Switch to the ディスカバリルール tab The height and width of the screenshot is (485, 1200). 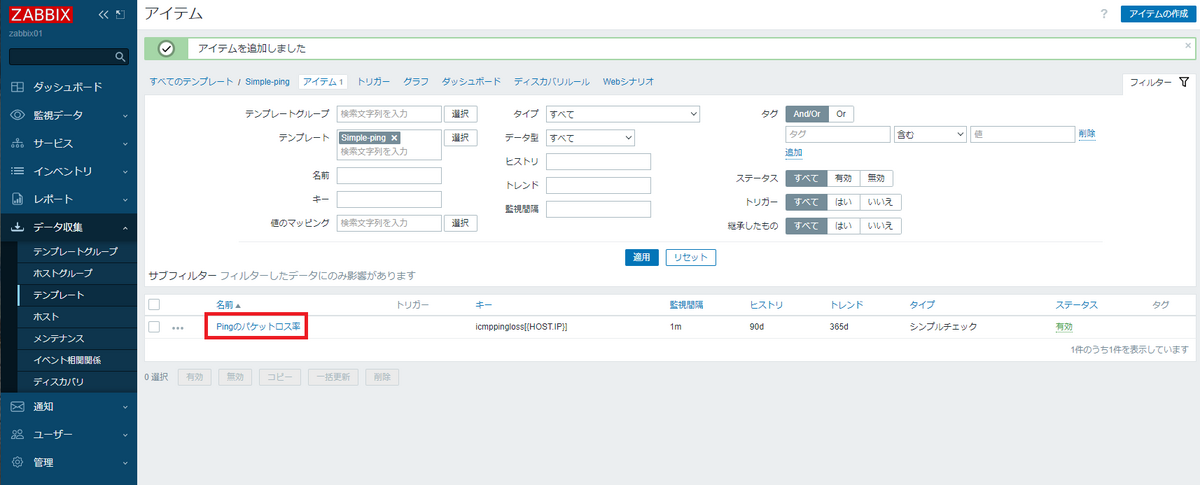pyautogui.click(x=551, y=81)
